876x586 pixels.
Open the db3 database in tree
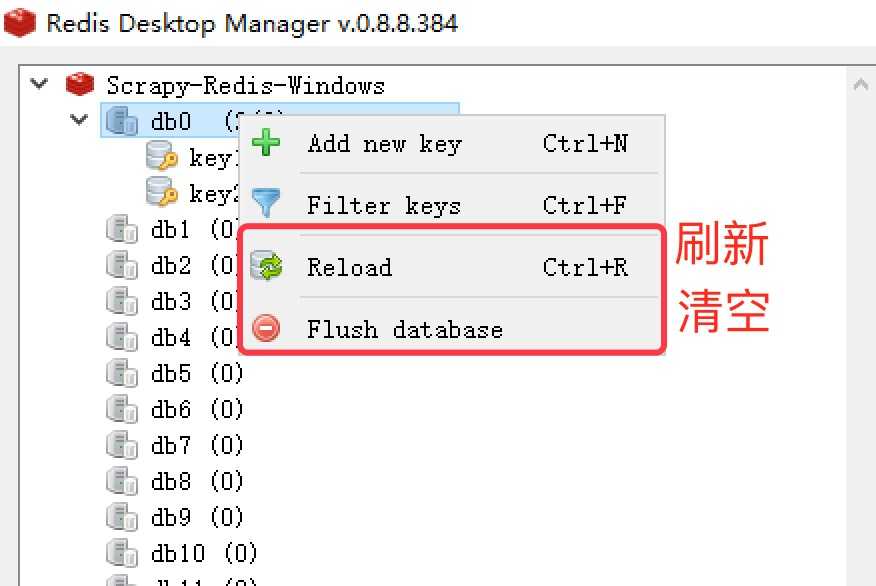(172, 302)
